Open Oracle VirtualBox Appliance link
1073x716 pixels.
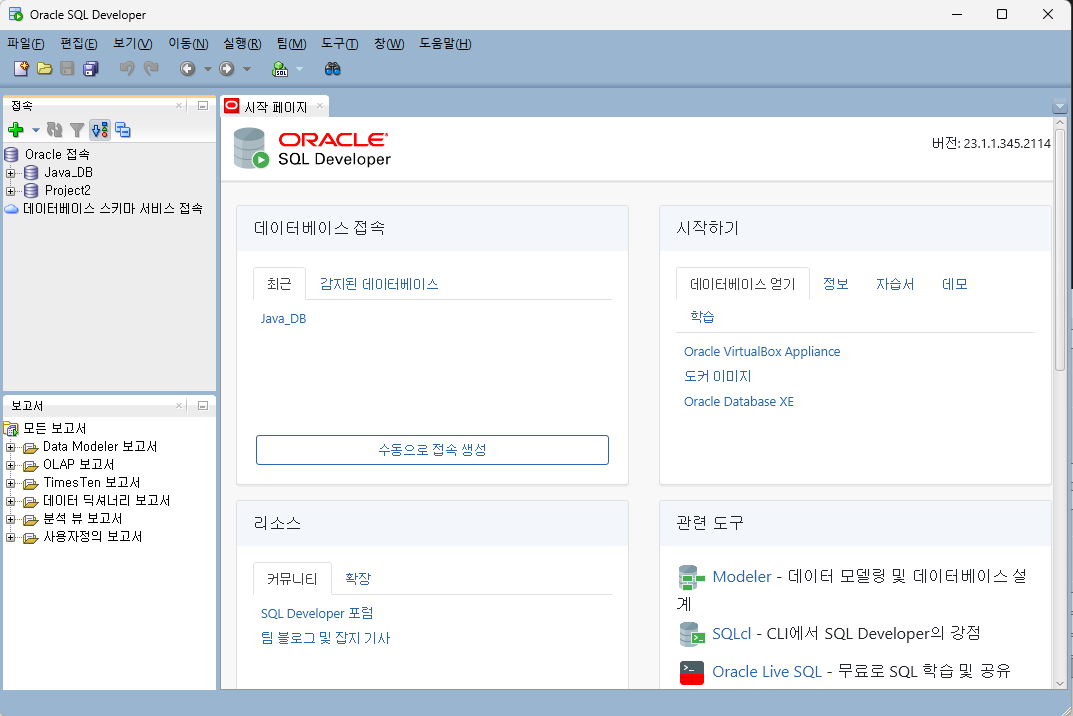(x=762, y=351)
